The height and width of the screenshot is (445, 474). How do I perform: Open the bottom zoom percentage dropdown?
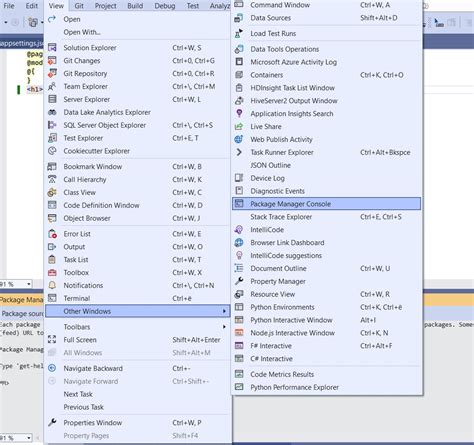coord(29,437)
